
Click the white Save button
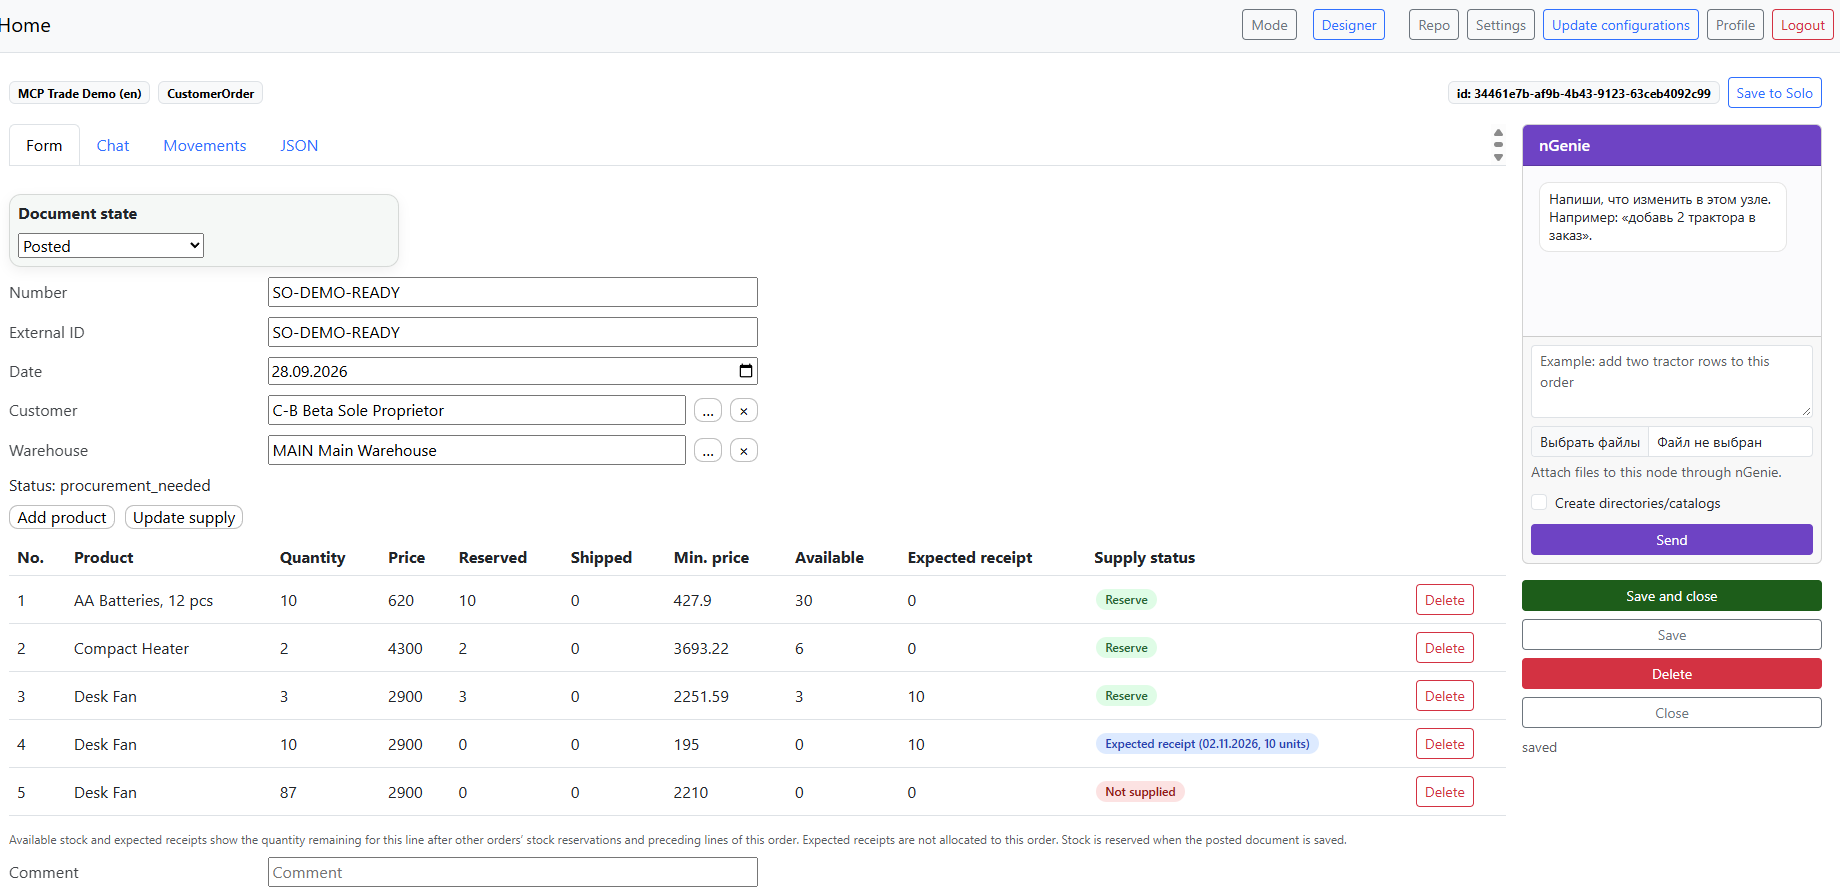pos(1672,635)
